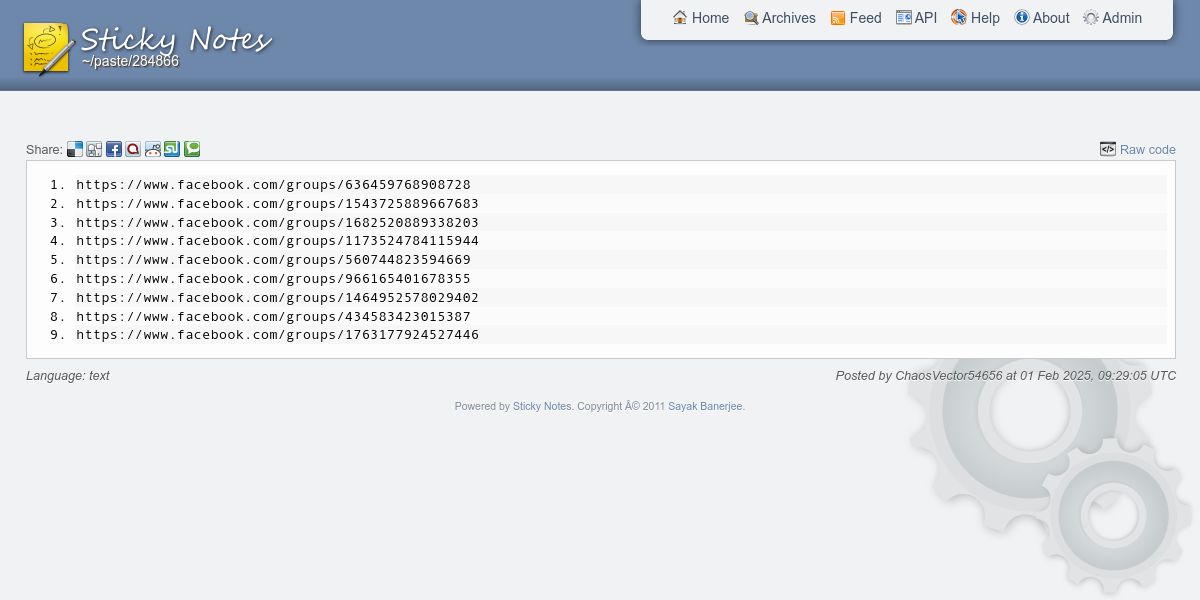Image resolution: width=1200 pixels, height=600 pixels.
Task: Open the Help page
Action: [975, 18]
